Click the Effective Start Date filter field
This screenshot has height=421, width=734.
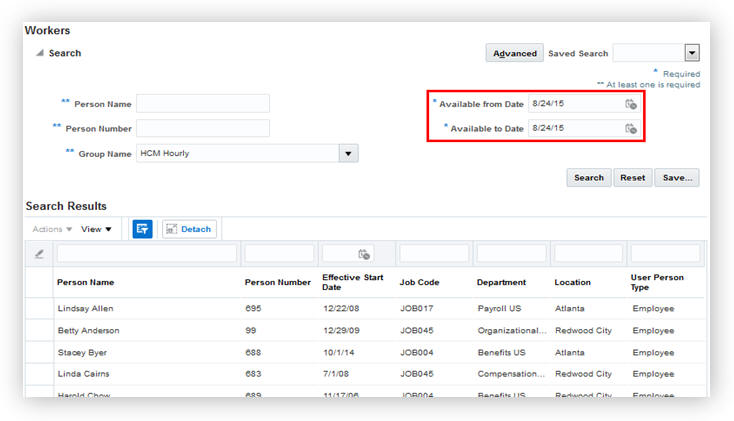339,254
